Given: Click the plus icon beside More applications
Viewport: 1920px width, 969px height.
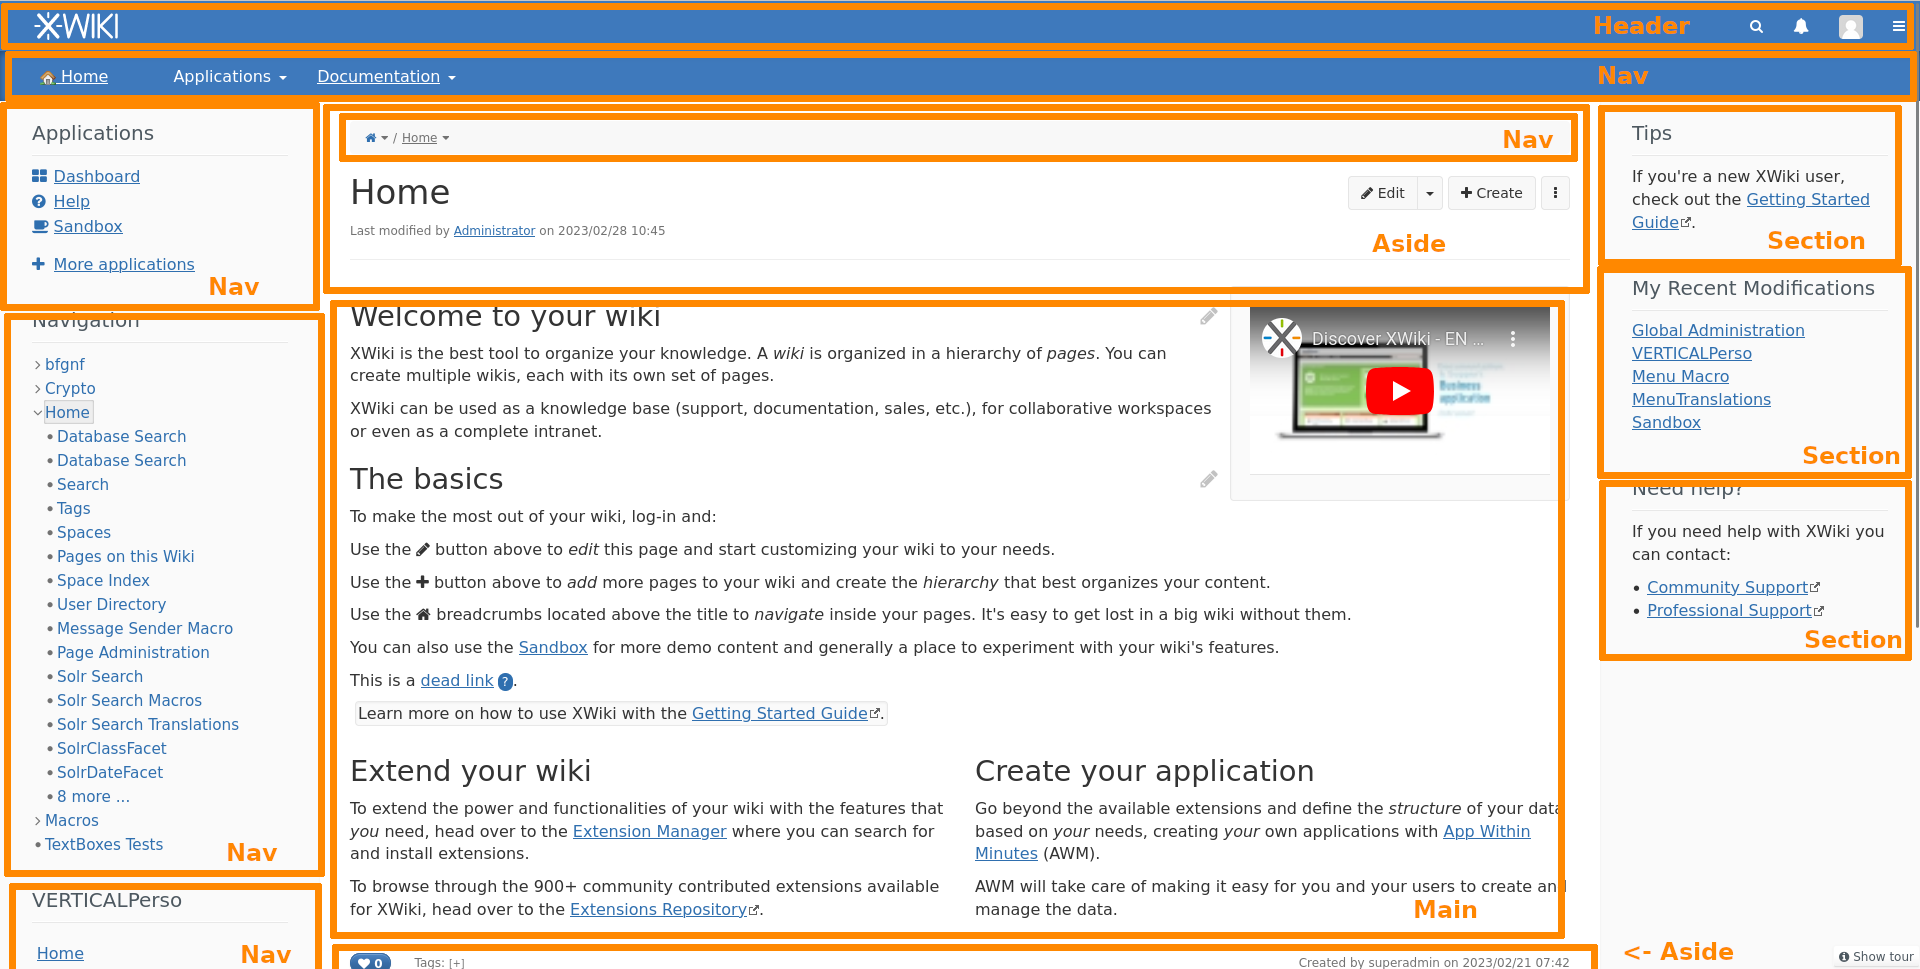Looking at the screenshot, I should coord(38,264).
